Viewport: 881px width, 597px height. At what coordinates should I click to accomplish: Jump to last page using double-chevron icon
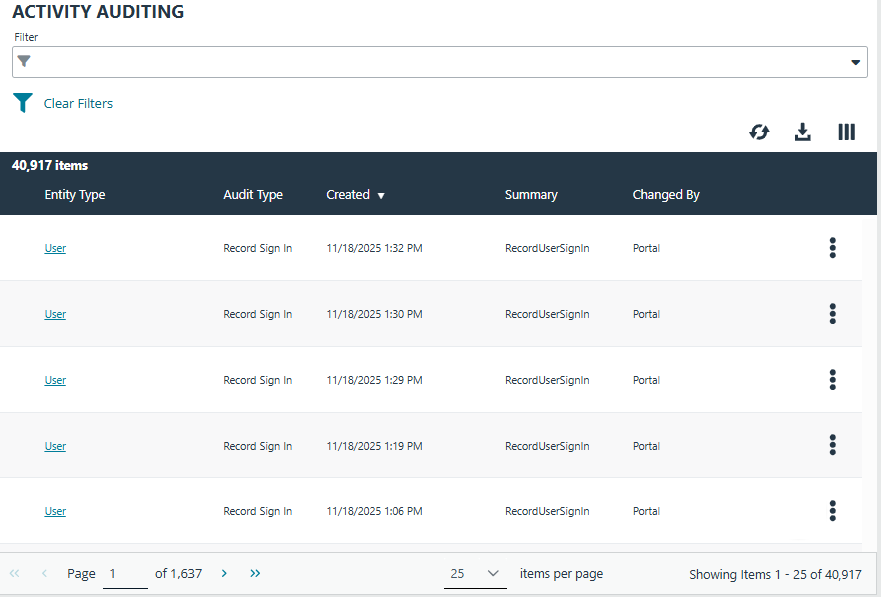tap(255, 573)
